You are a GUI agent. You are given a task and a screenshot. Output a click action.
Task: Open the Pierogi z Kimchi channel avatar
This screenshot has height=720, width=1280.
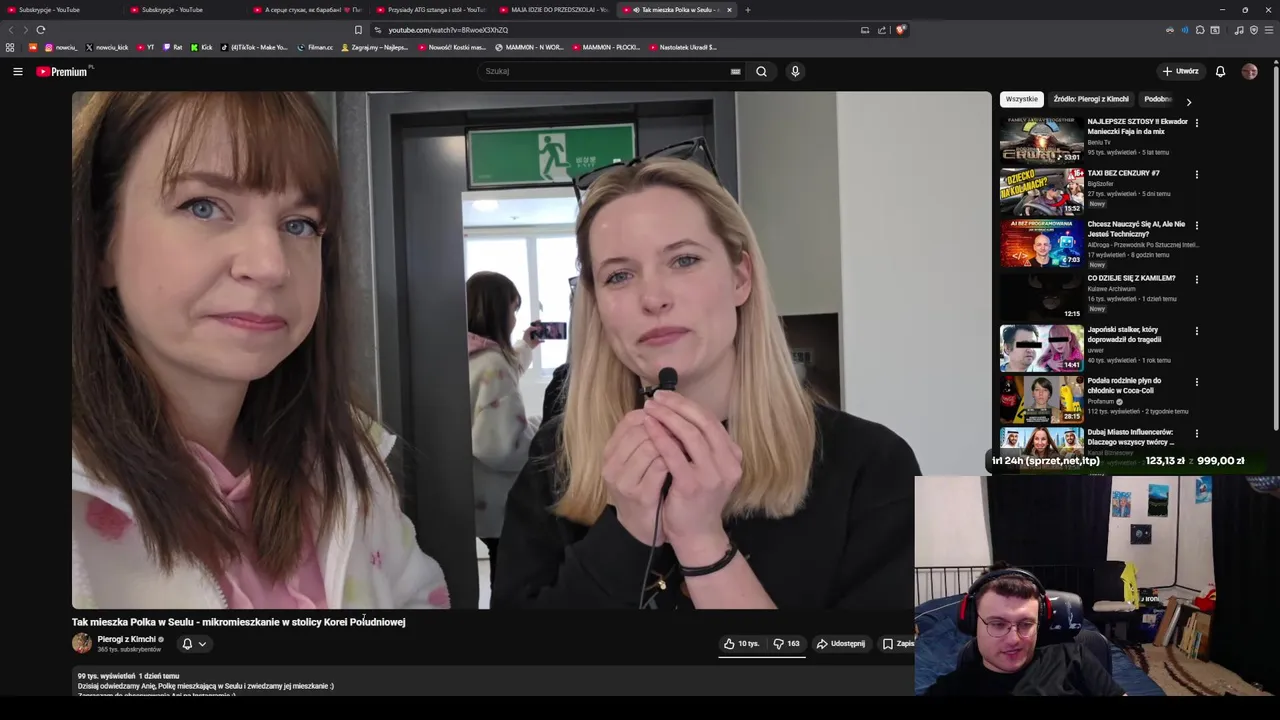pos(82,644)
